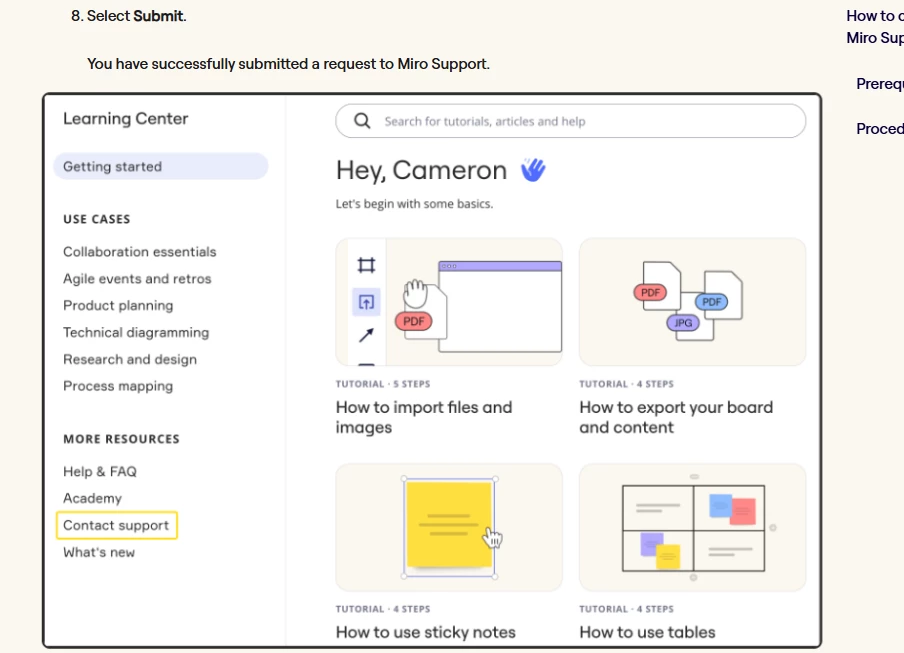Image resolution: width=904 pixels, height=653 pixels.
Task: Click 'How to import files and images' title
Action: (424, 417)
